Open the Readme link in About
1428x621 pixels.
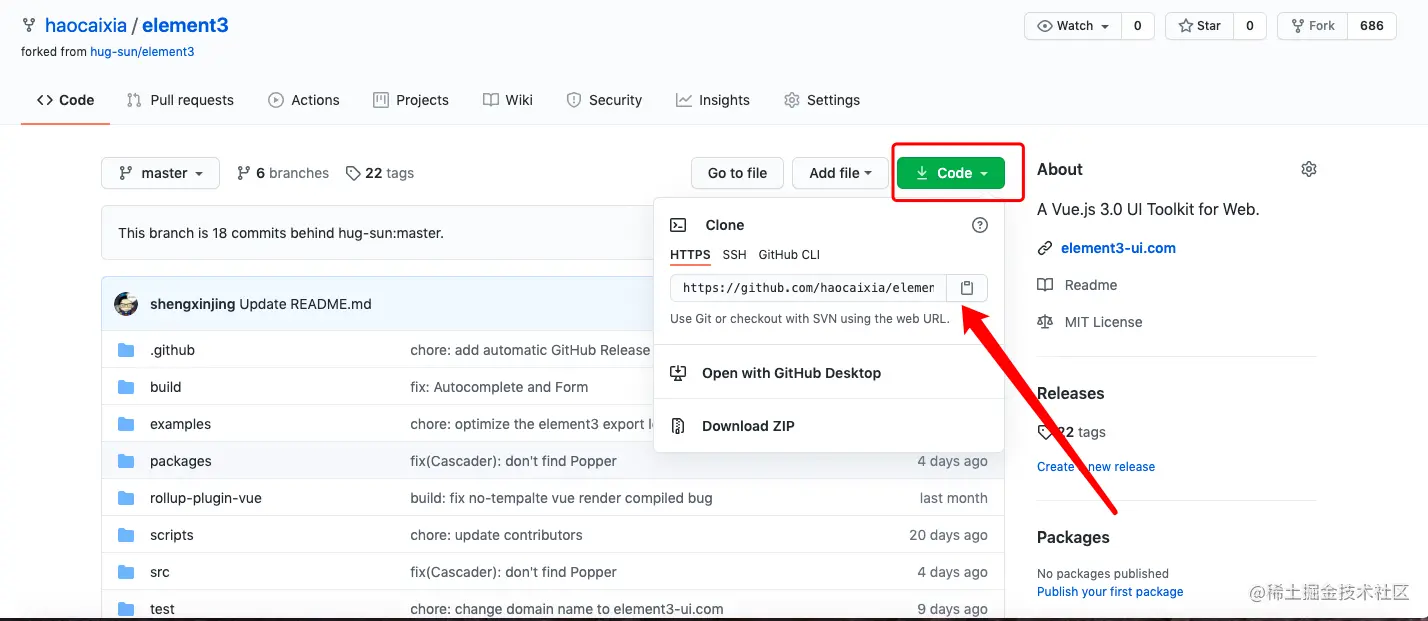pyautogui.click(x=1091, y=285)
